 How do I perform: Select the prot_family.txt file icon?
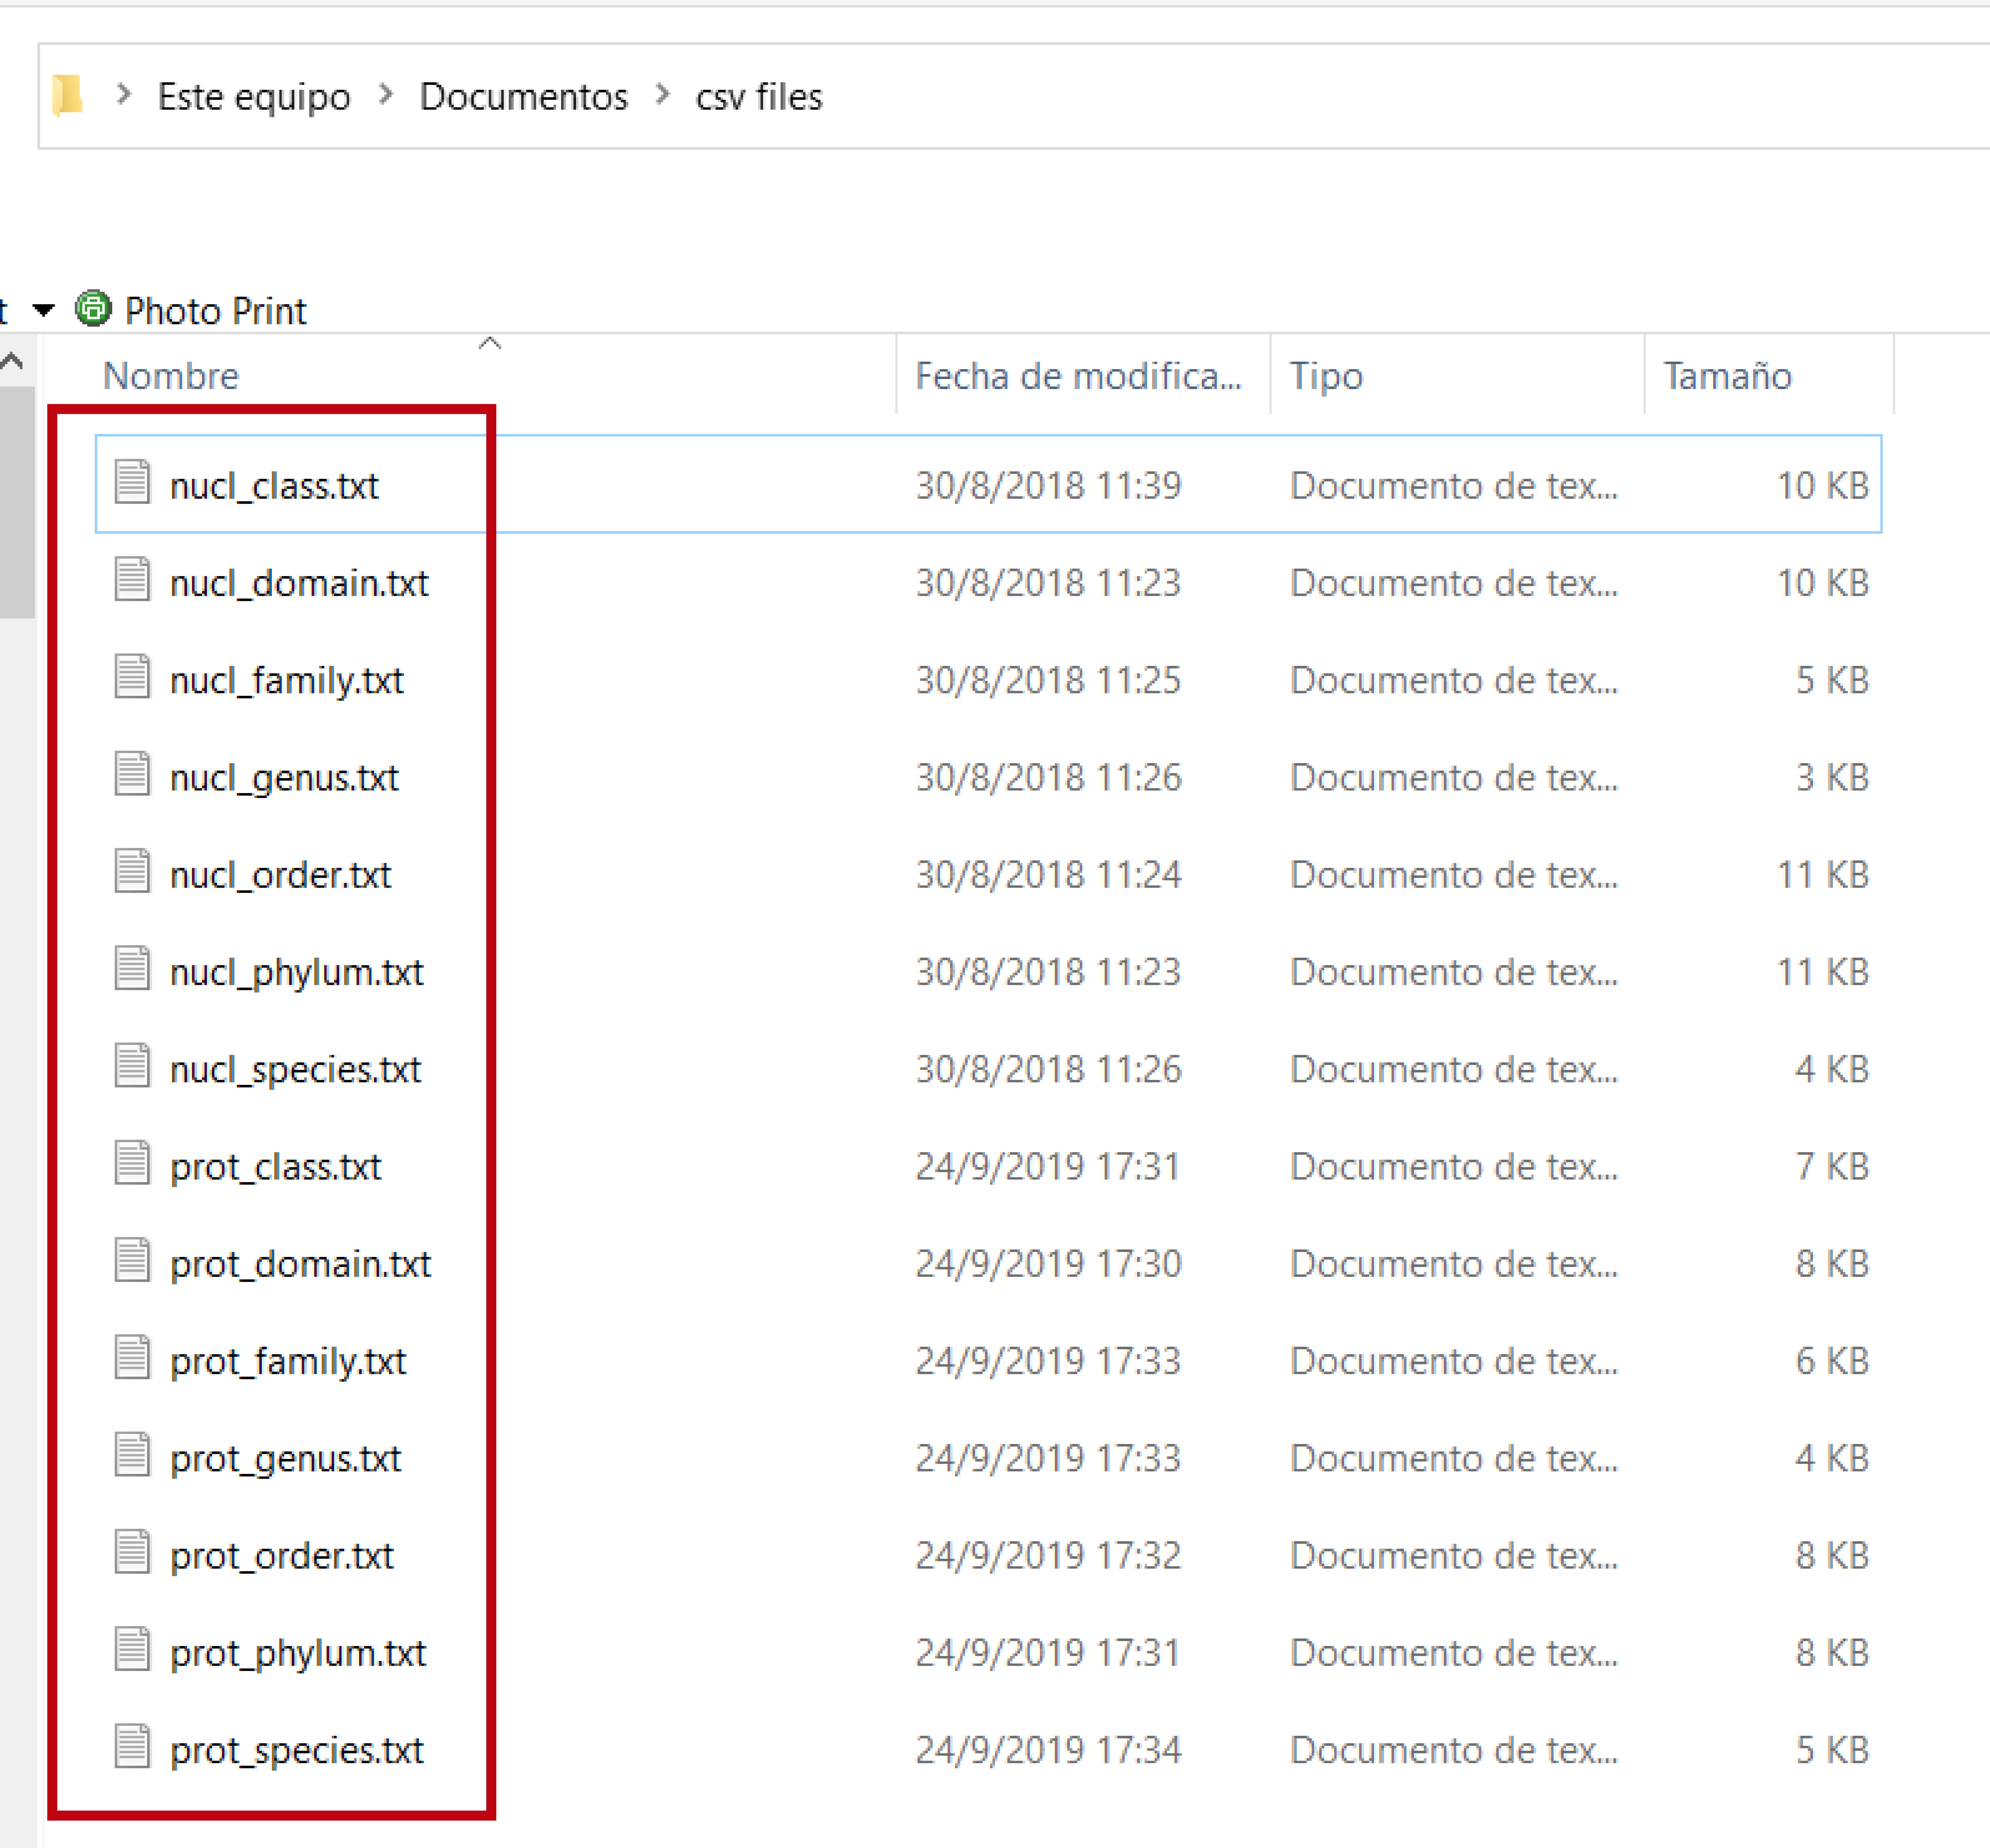132,1357
